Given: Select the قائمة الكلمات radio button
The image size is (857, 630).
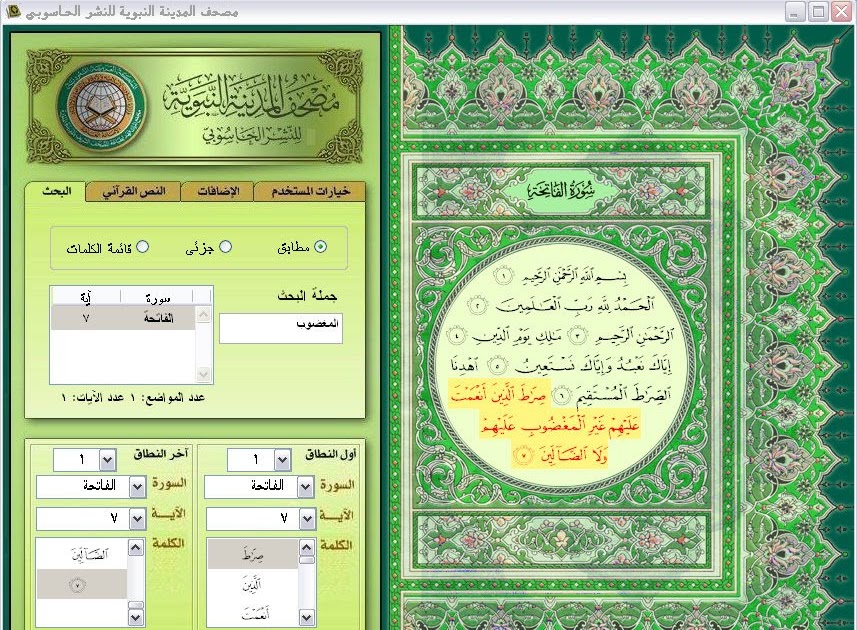Looking at the screenshot, I should (x=143, y=247).
